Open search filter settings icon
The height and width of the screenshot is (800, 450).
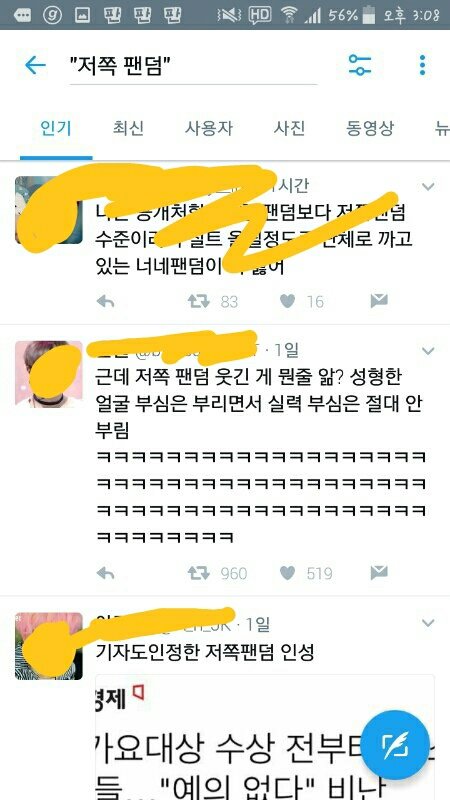[360, 65]
